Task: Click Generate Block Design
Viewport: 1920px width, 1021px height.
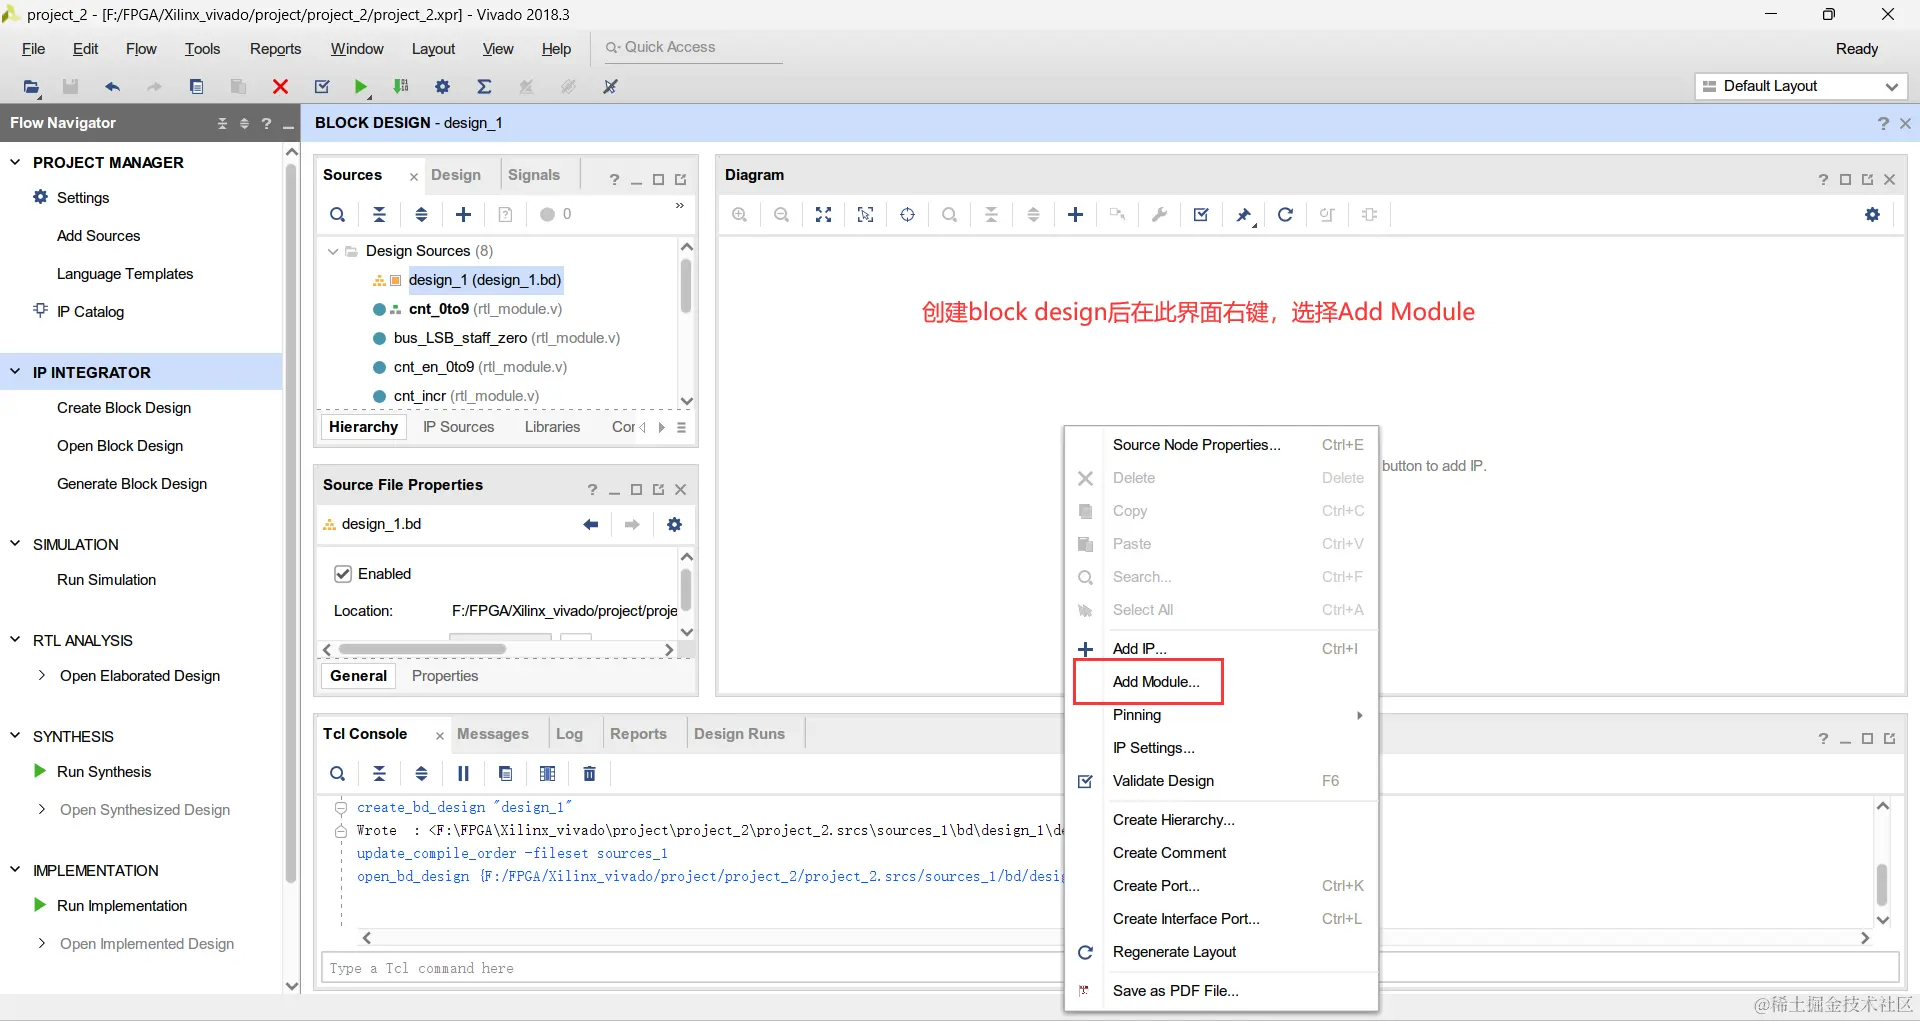Action: pyautogui.click(x=132, y=484)
